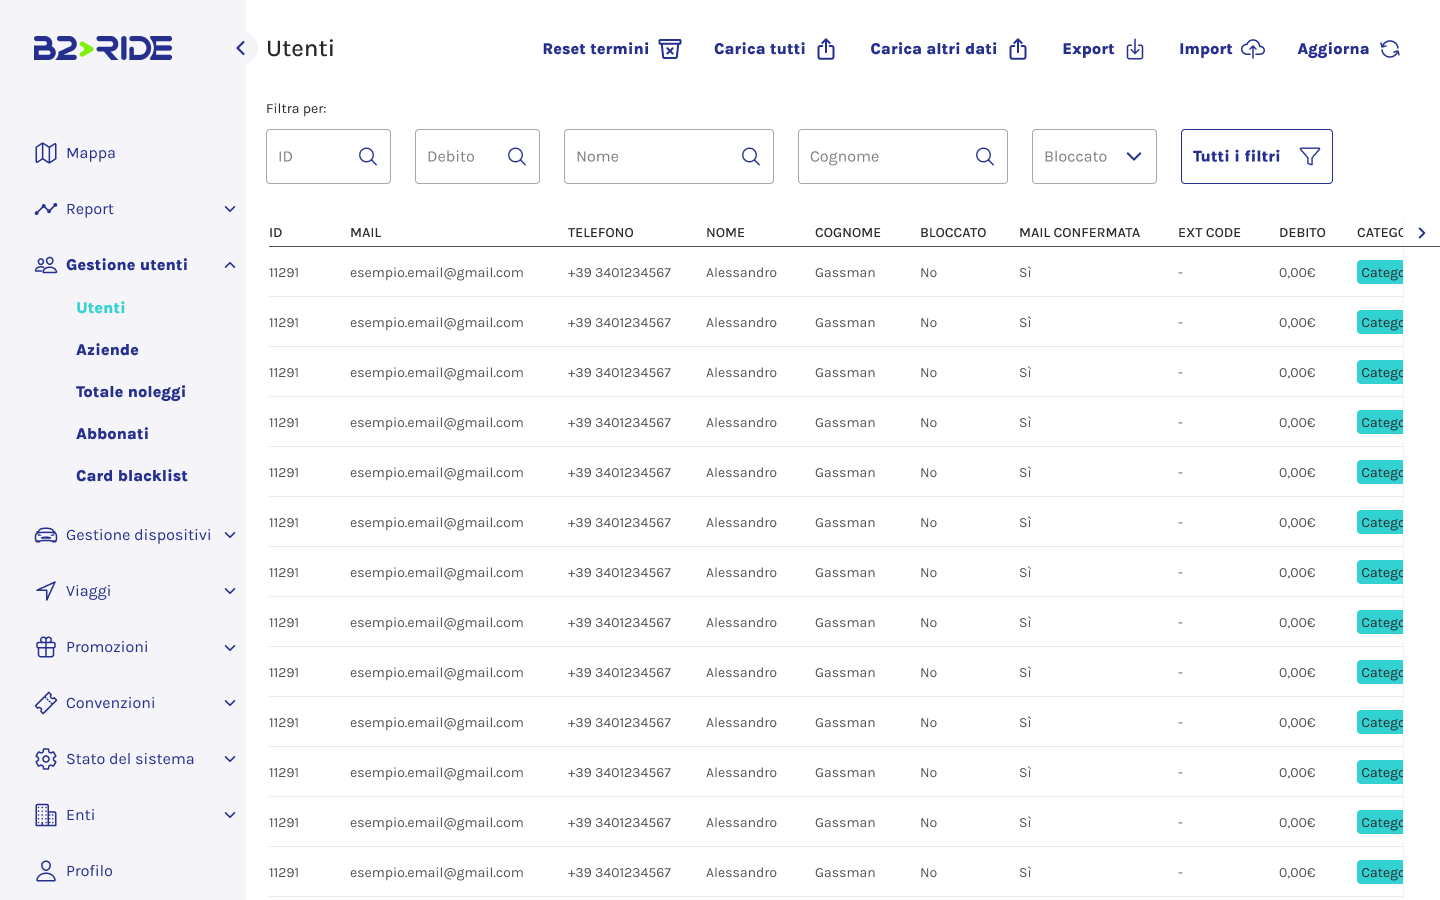Open the Totale noleggi submenu item
Viewport: 1440px width, 900px height.
(x=131, y=392)
